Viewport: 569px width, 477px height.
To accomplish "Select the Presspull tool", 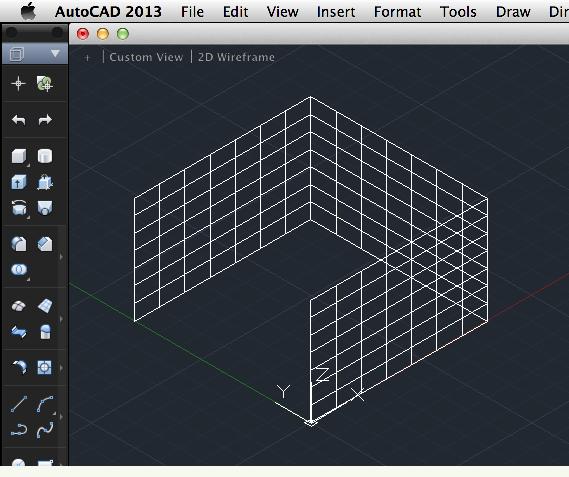I will [45, 182].
